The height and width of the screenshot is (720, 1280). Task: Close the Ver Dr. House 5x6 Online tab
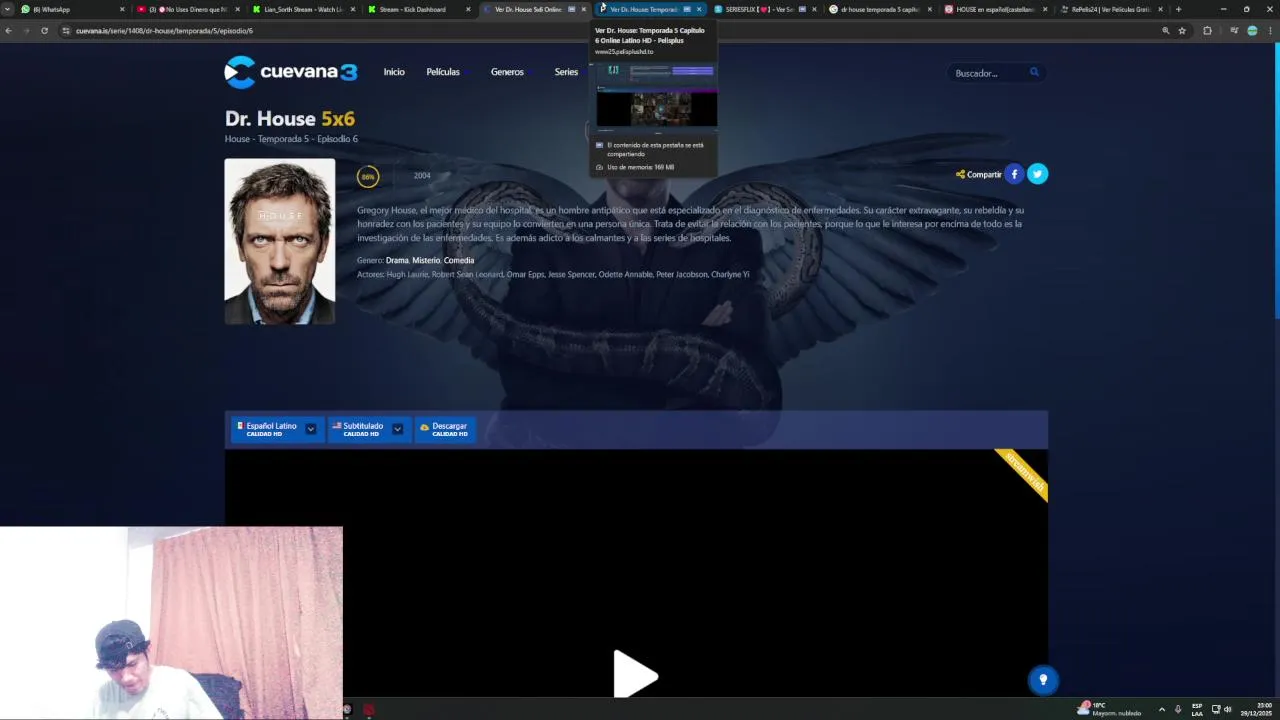click(x=584, y=9)
